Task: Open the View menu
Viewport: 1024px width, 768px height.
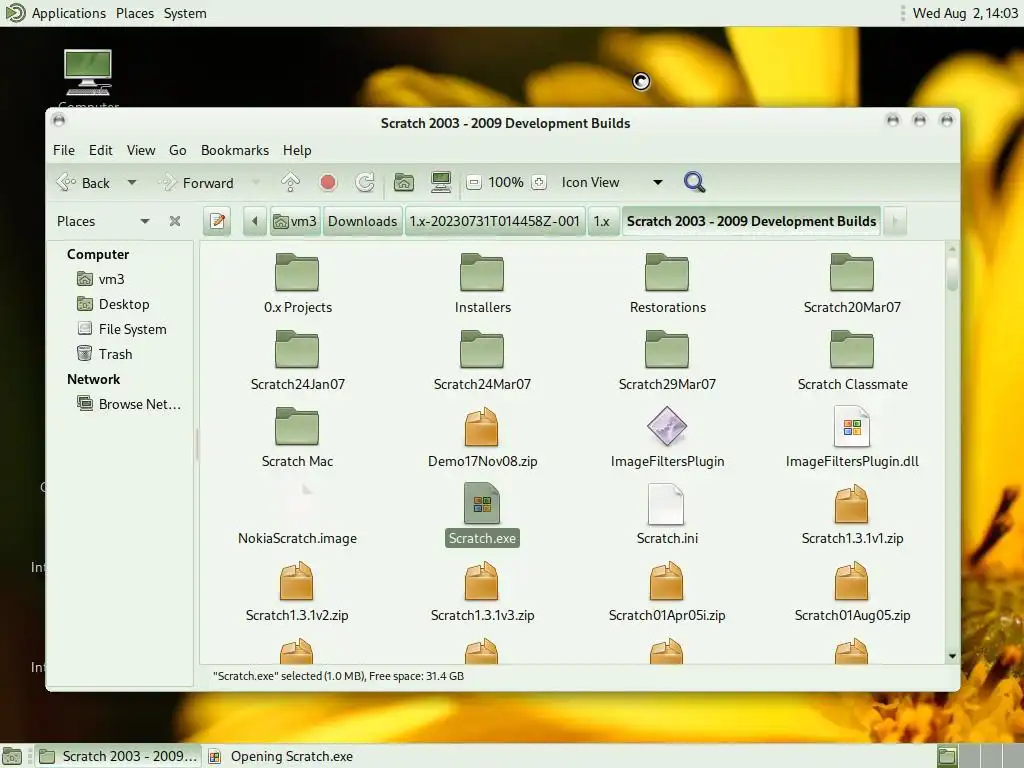Action: tap(140, 150)
